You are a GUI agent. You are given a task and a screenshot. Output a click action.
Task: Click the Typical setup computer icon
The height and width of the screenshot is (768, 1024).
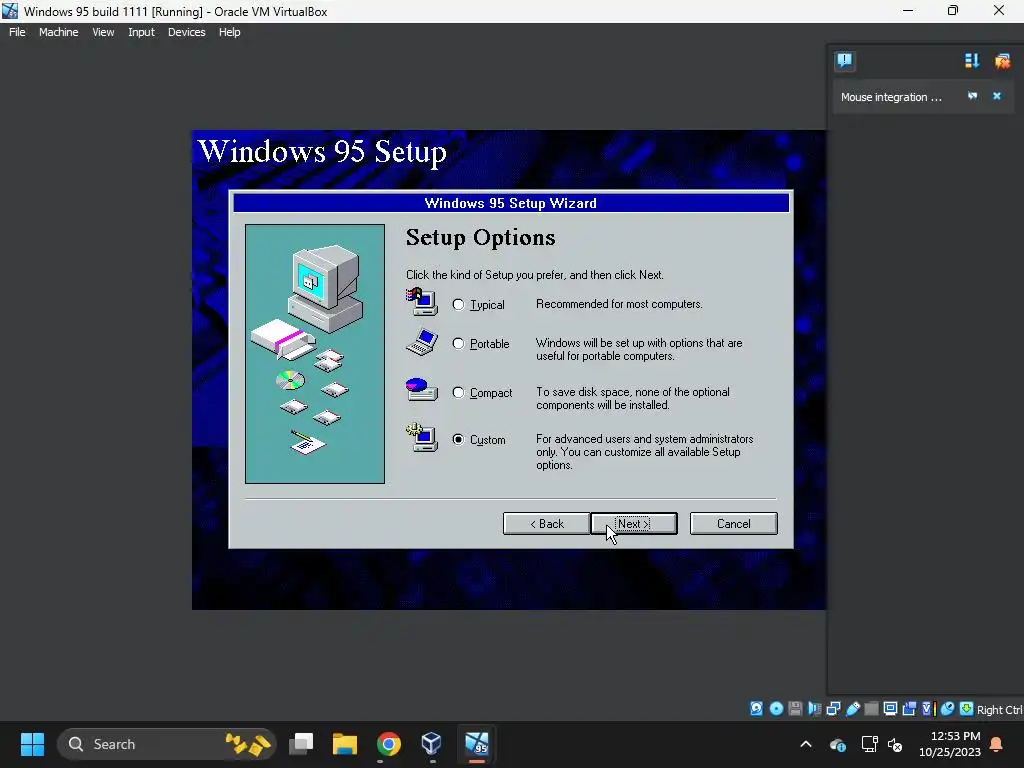coord(422,302)
